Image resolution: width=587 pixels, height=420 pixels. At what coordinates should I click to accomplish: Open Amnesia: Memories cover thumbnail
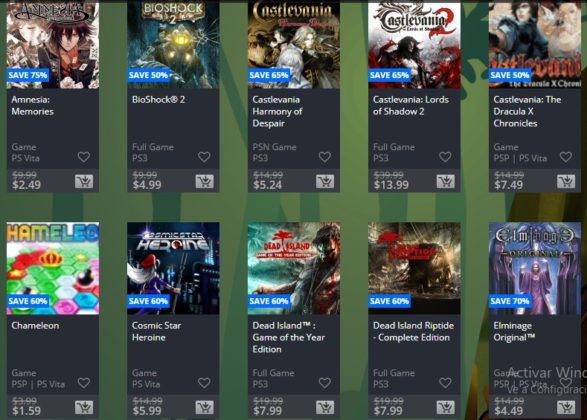[x=53, y=44]
